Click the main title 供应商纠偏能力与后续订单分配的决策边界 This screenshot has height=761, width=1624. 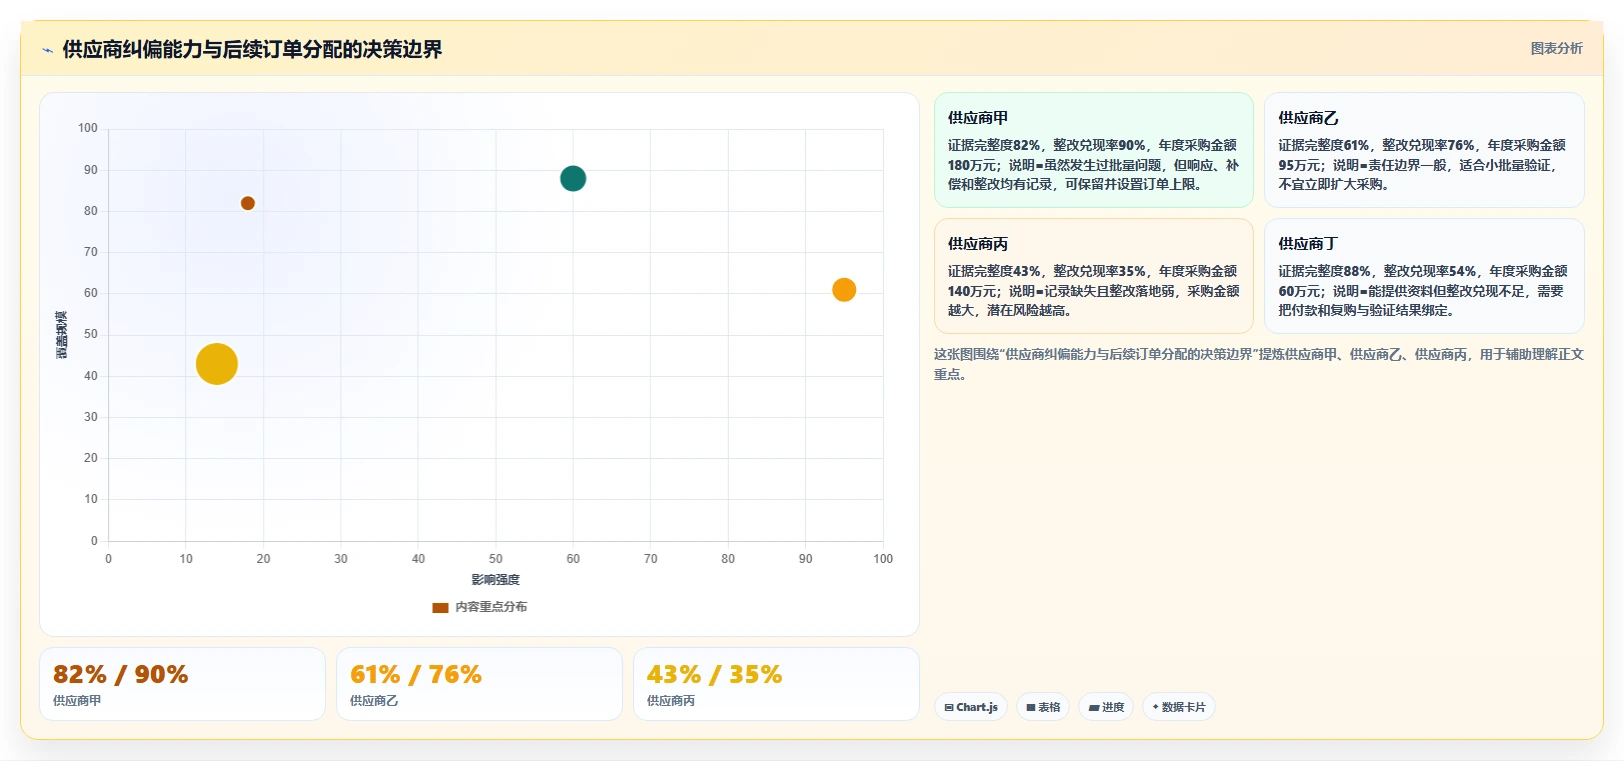(x=252, y=50)
